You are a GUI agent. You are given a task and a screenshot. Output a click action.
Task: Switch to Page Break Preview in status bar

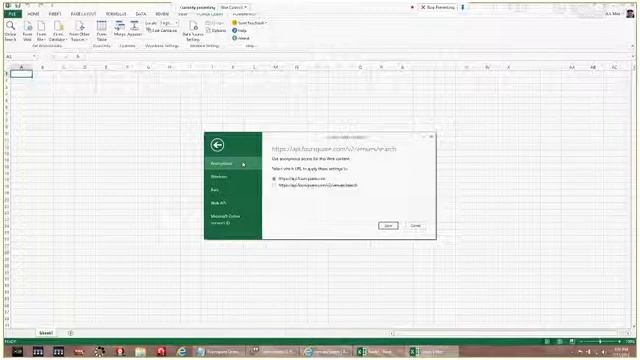572,341
